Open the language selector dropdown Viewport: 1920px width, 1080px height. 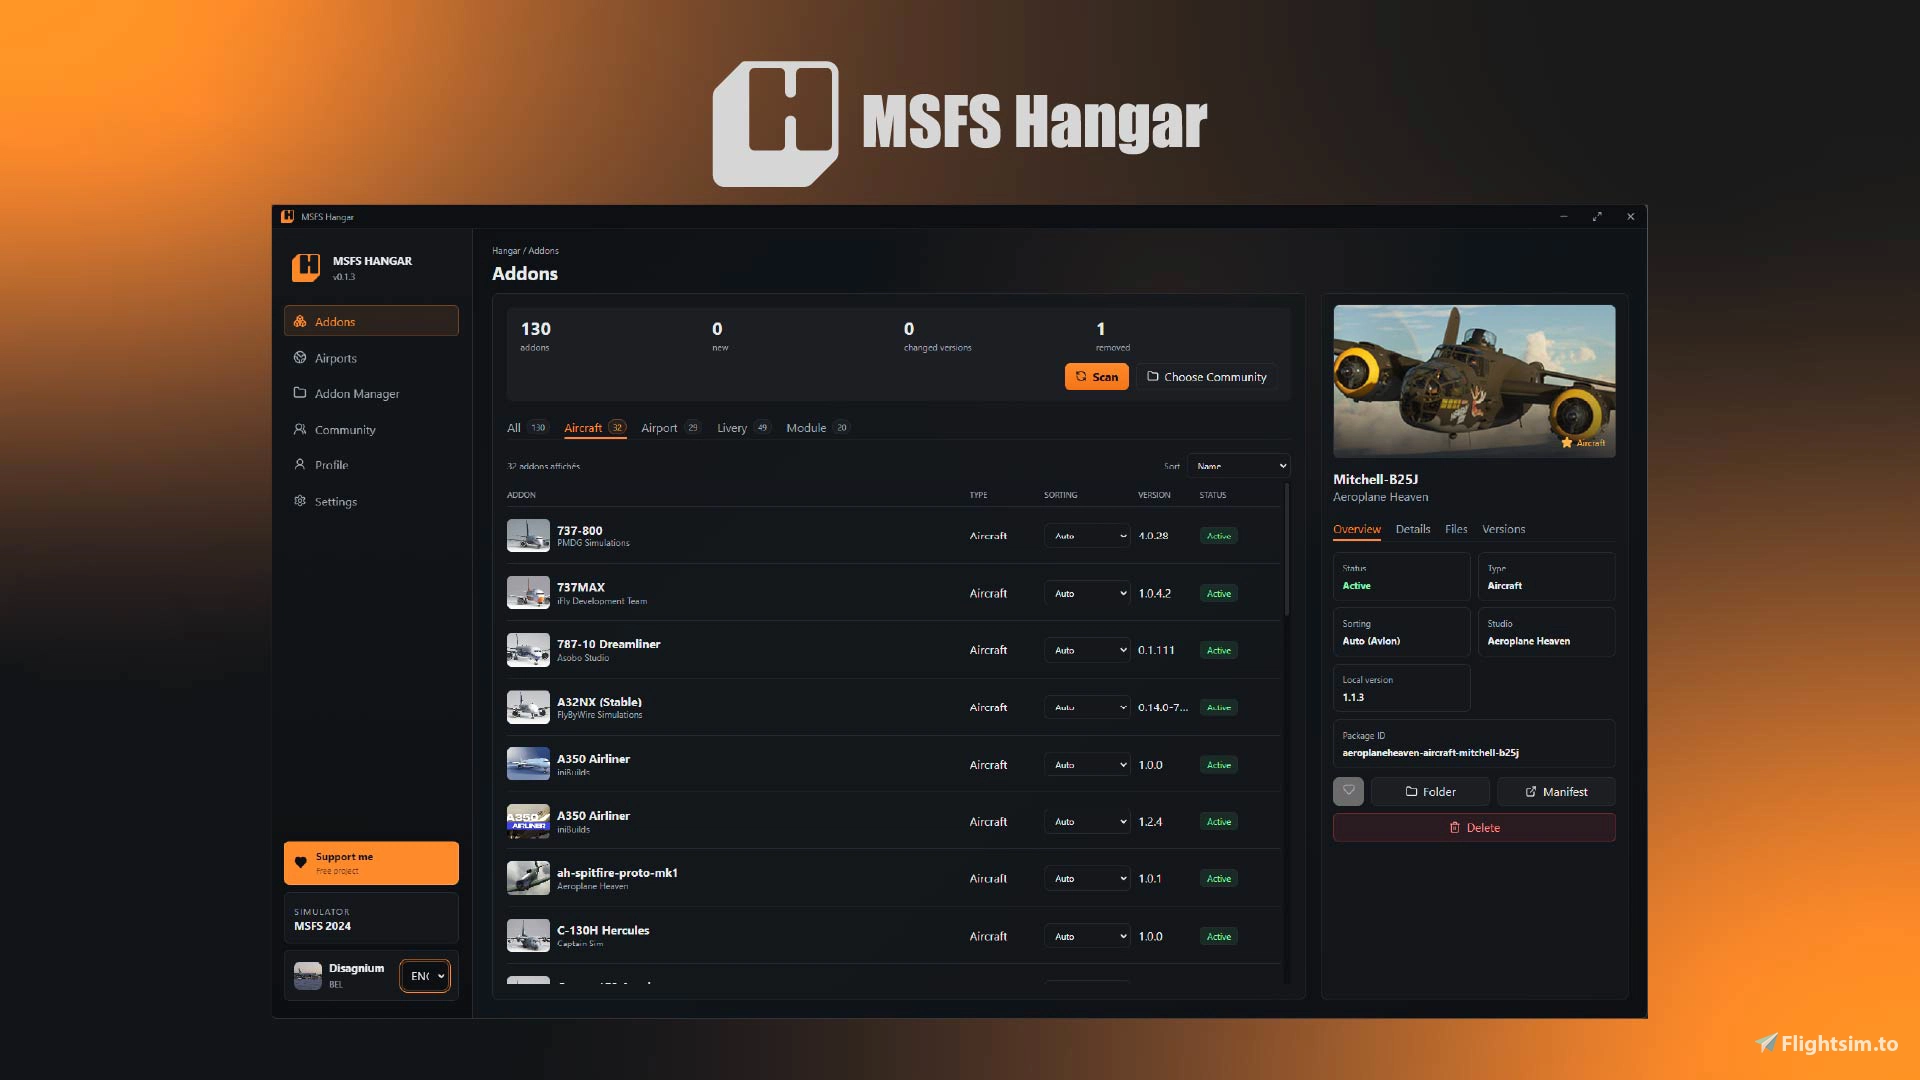tap(426, 976)
